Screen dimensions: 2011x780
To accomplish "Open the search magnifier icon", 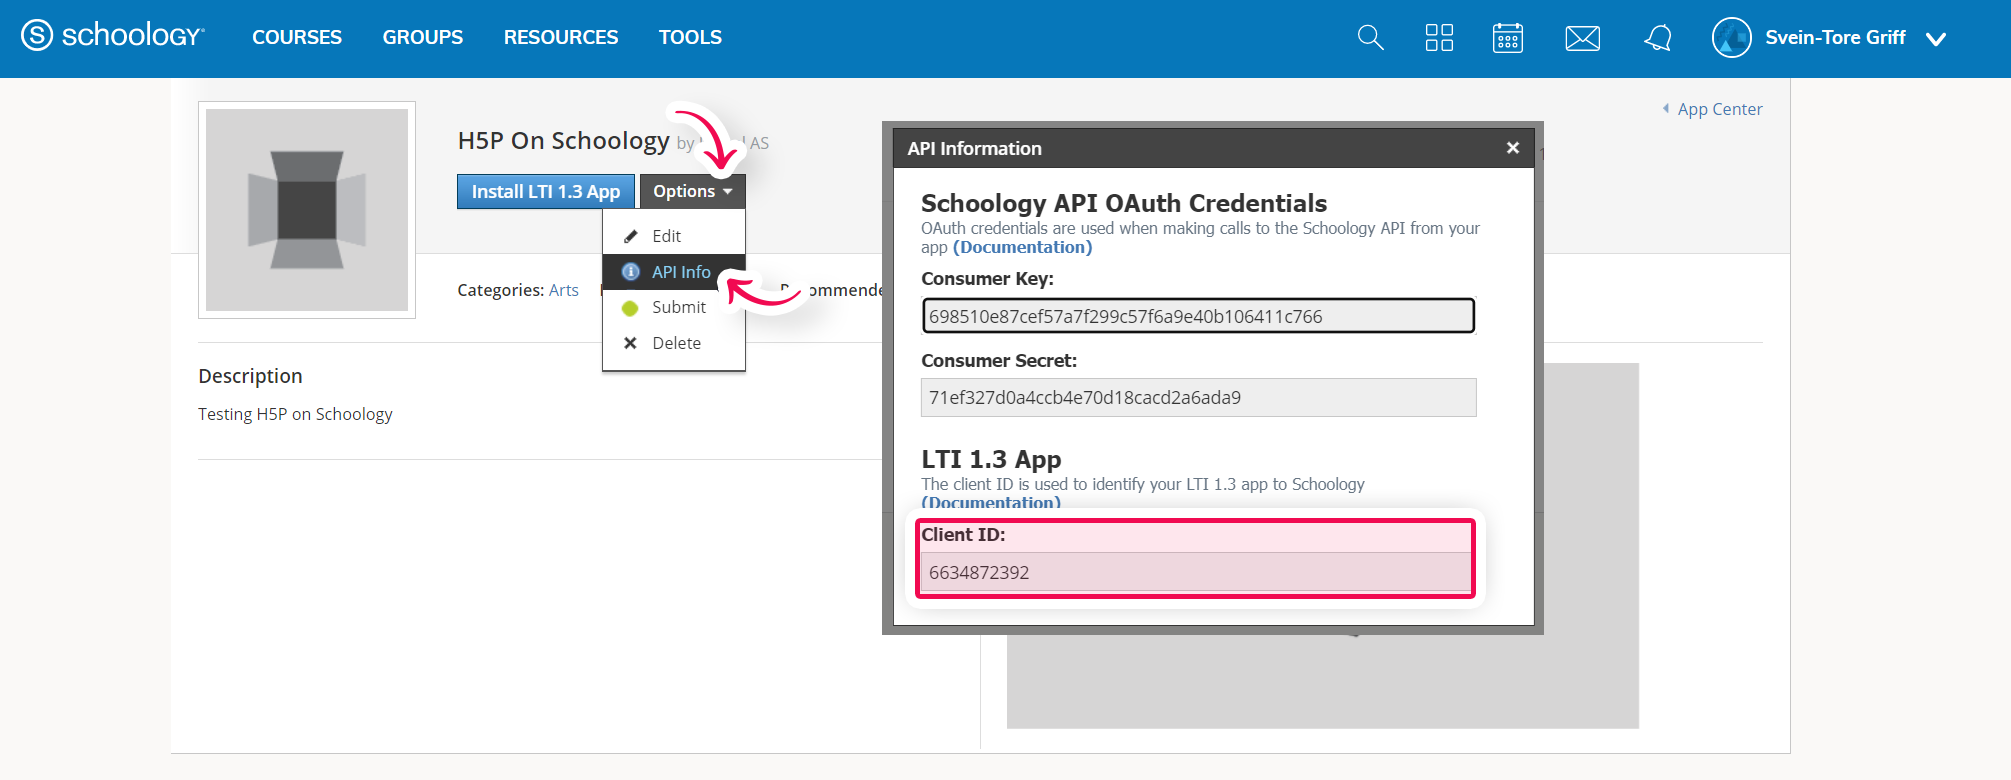I will (1370, 38).
